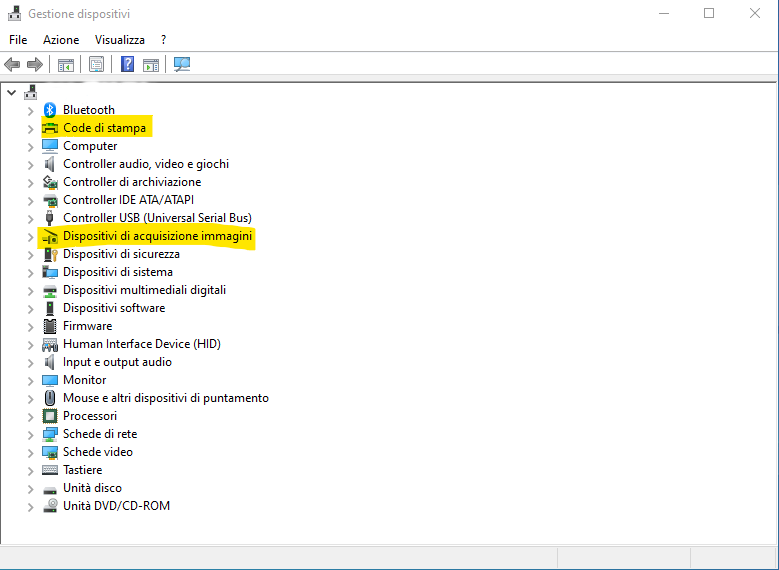Click the keyboard icon beside Tastiere

tap(50, 470)
